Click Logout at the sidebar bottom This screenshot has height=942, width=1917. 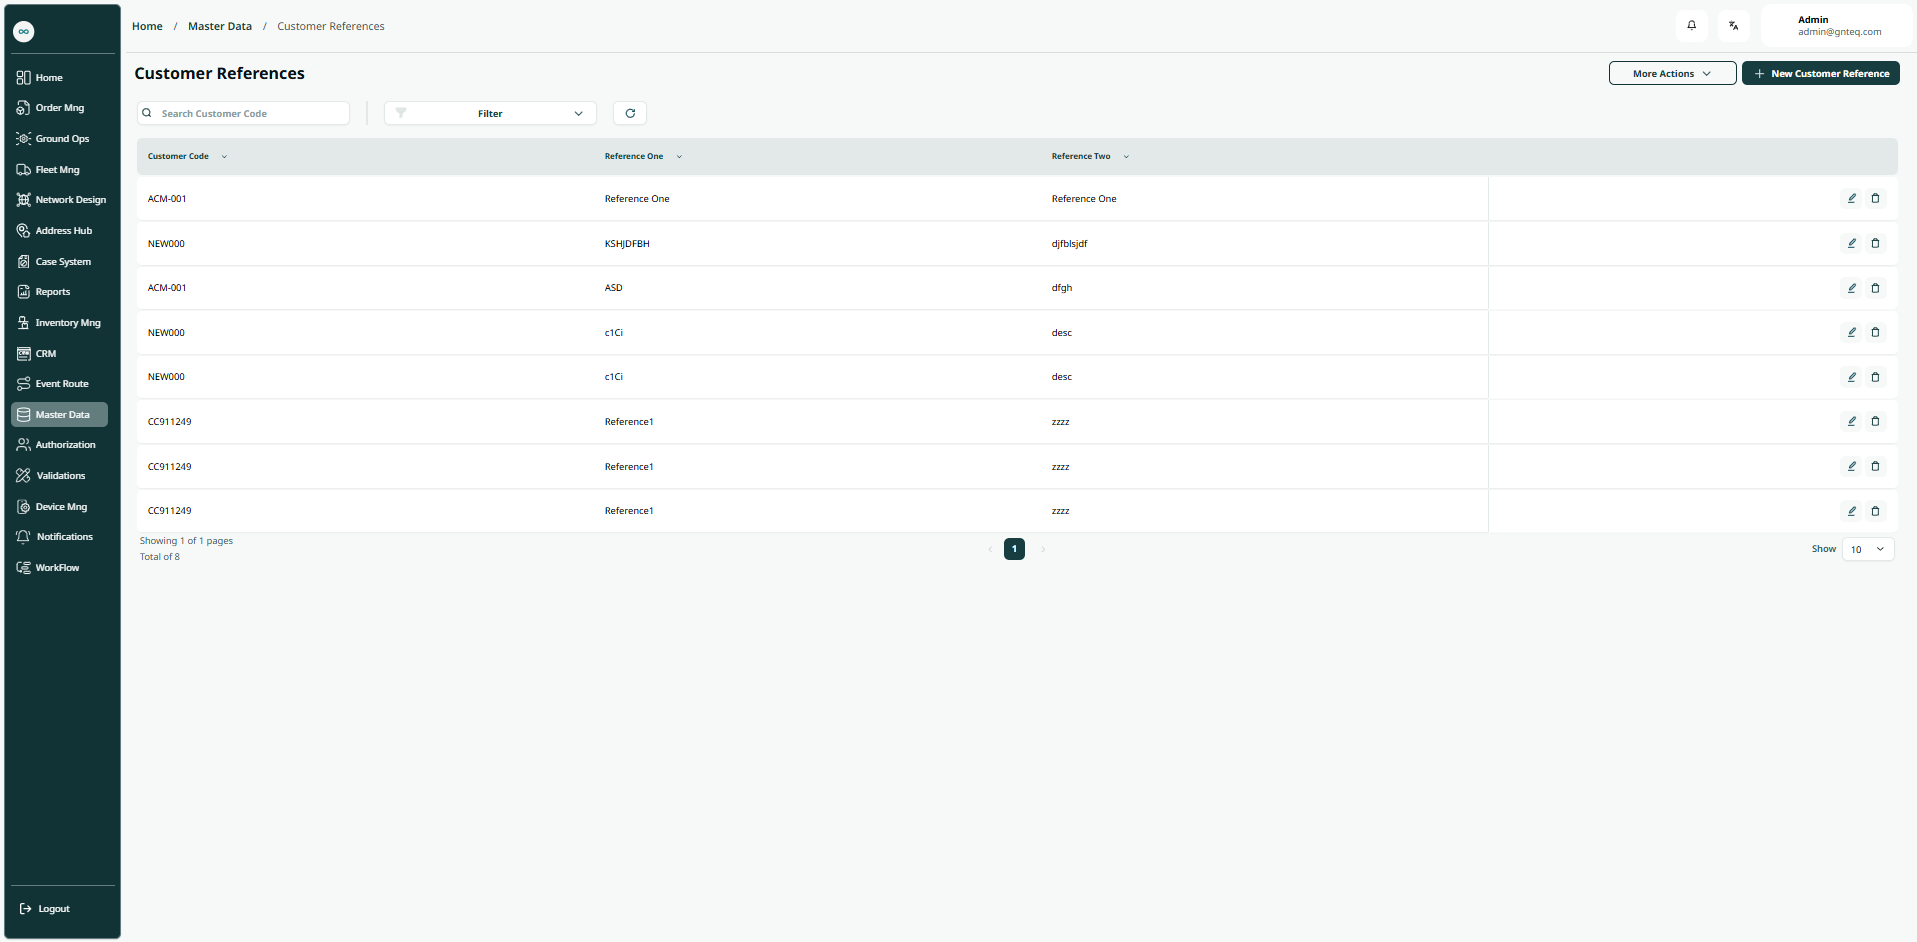click(45, 909)
